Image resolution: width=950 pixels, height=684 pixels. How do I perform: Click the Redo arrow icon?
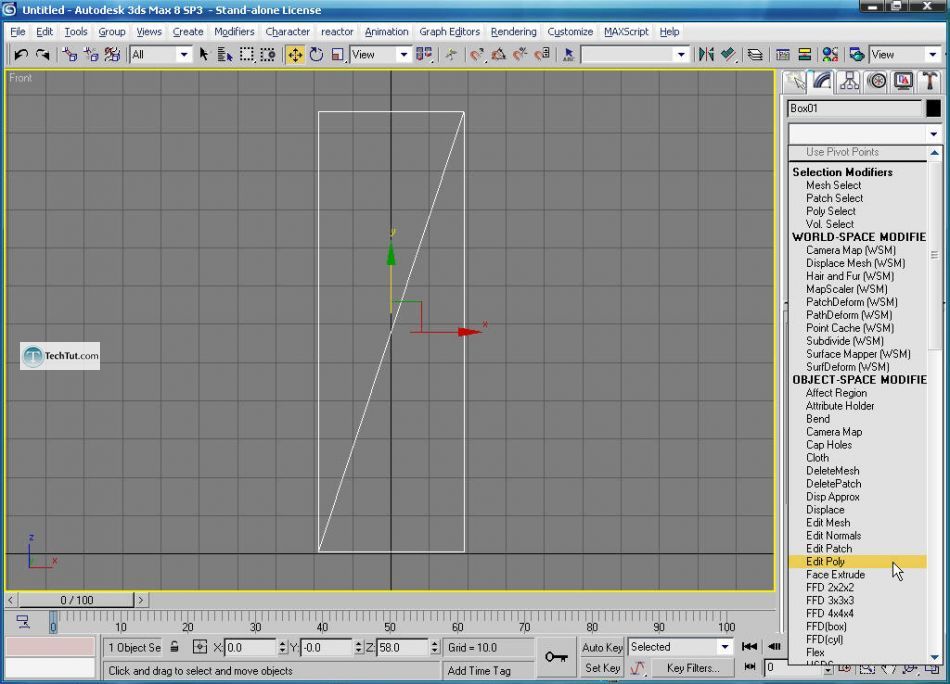point(42,55)
